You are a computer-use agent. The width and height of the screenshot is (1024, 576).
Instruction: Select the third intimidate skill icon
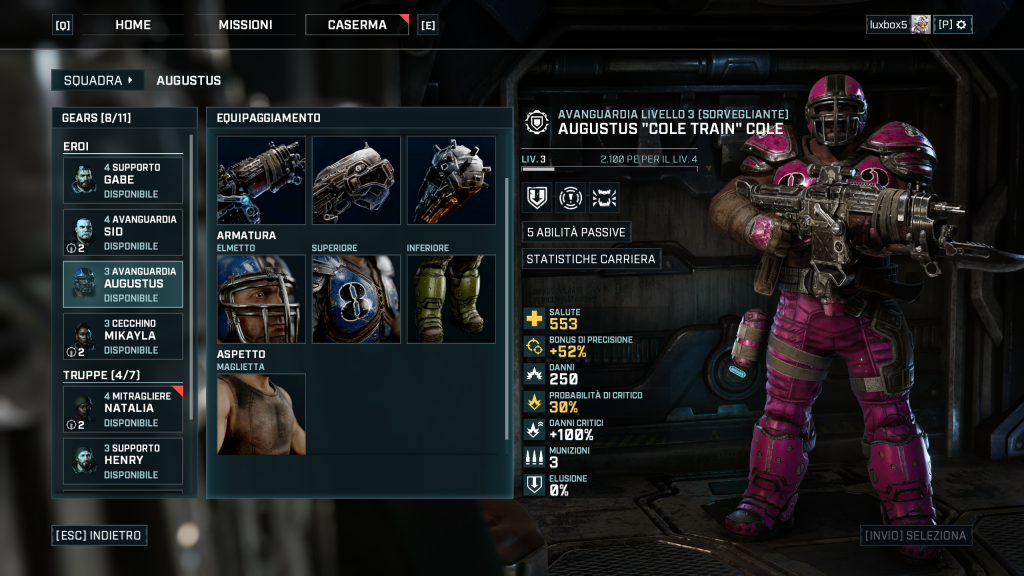click(x=604, y=197)
